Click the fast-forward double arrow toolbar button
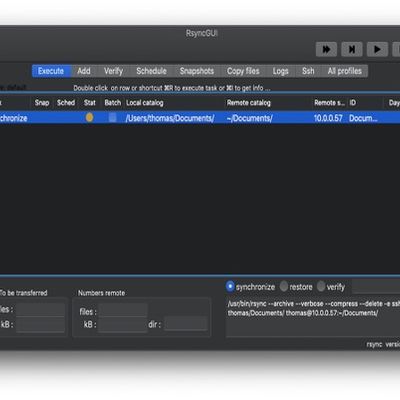This screenshot has width=400, height=400. tap(326, 50)
